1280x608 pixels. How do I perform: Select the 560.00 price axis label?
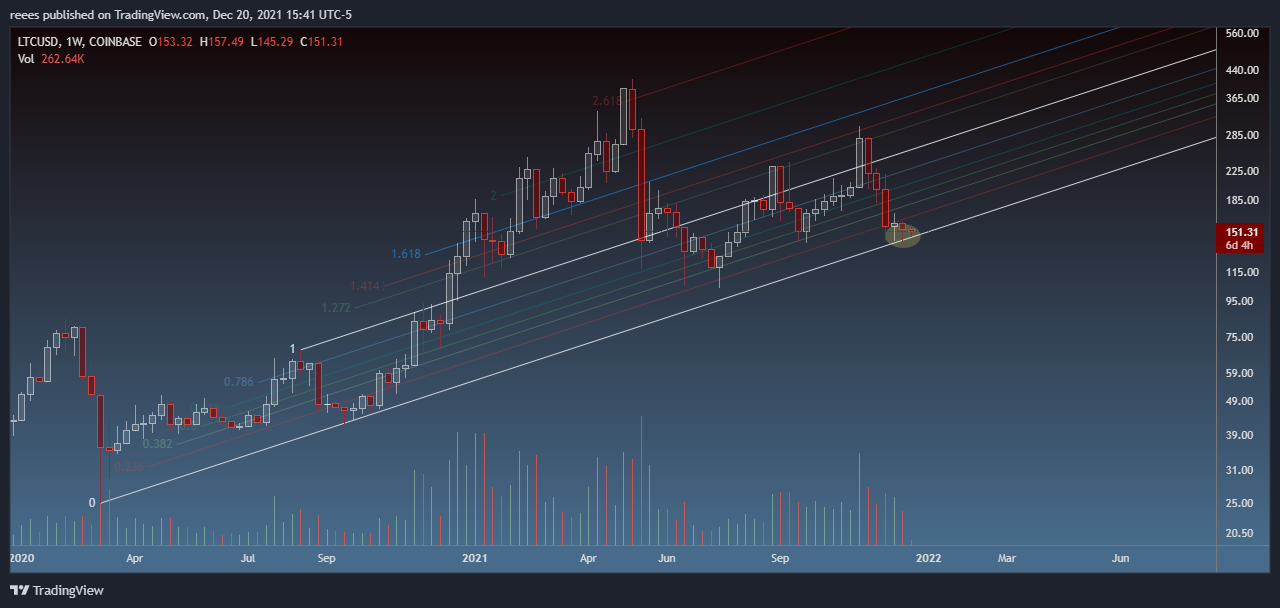click(x=1241, y=33)
